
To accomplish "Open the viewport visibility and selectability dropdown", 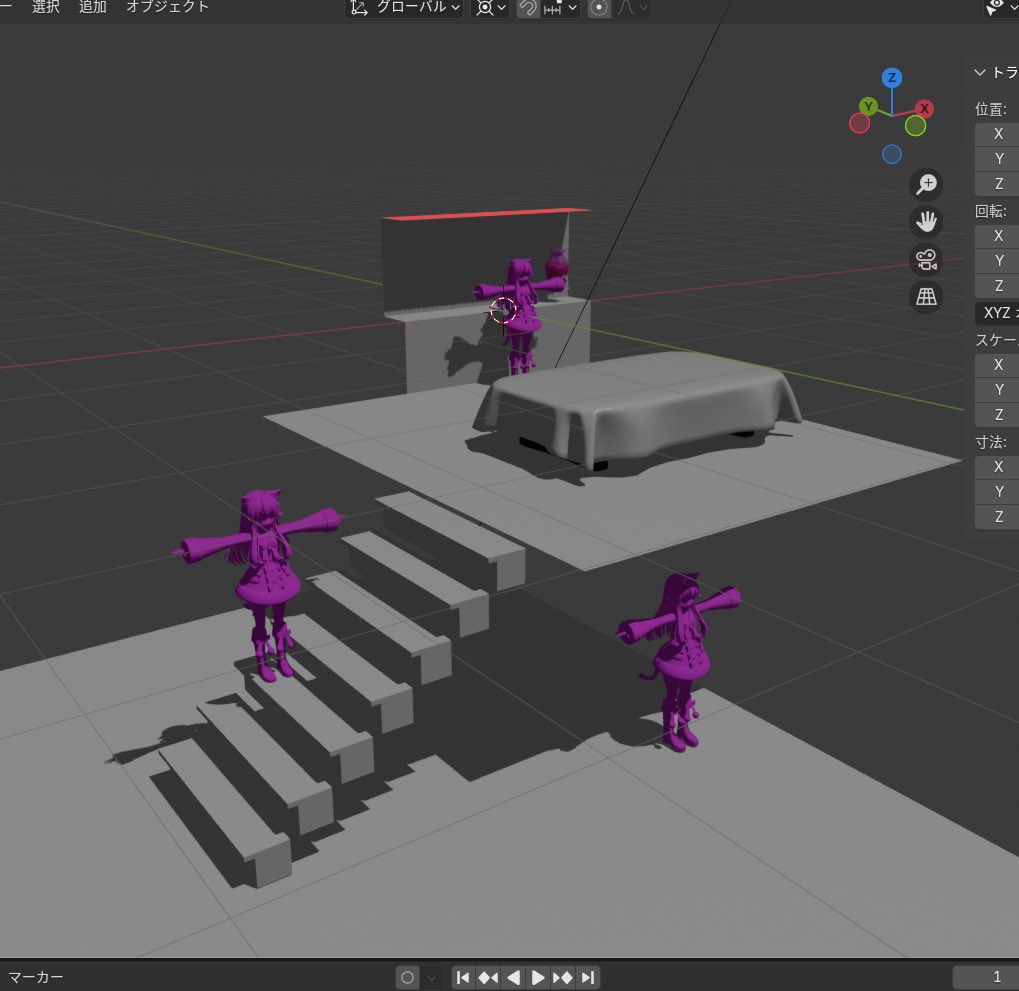I will [x=1001, y=7].
